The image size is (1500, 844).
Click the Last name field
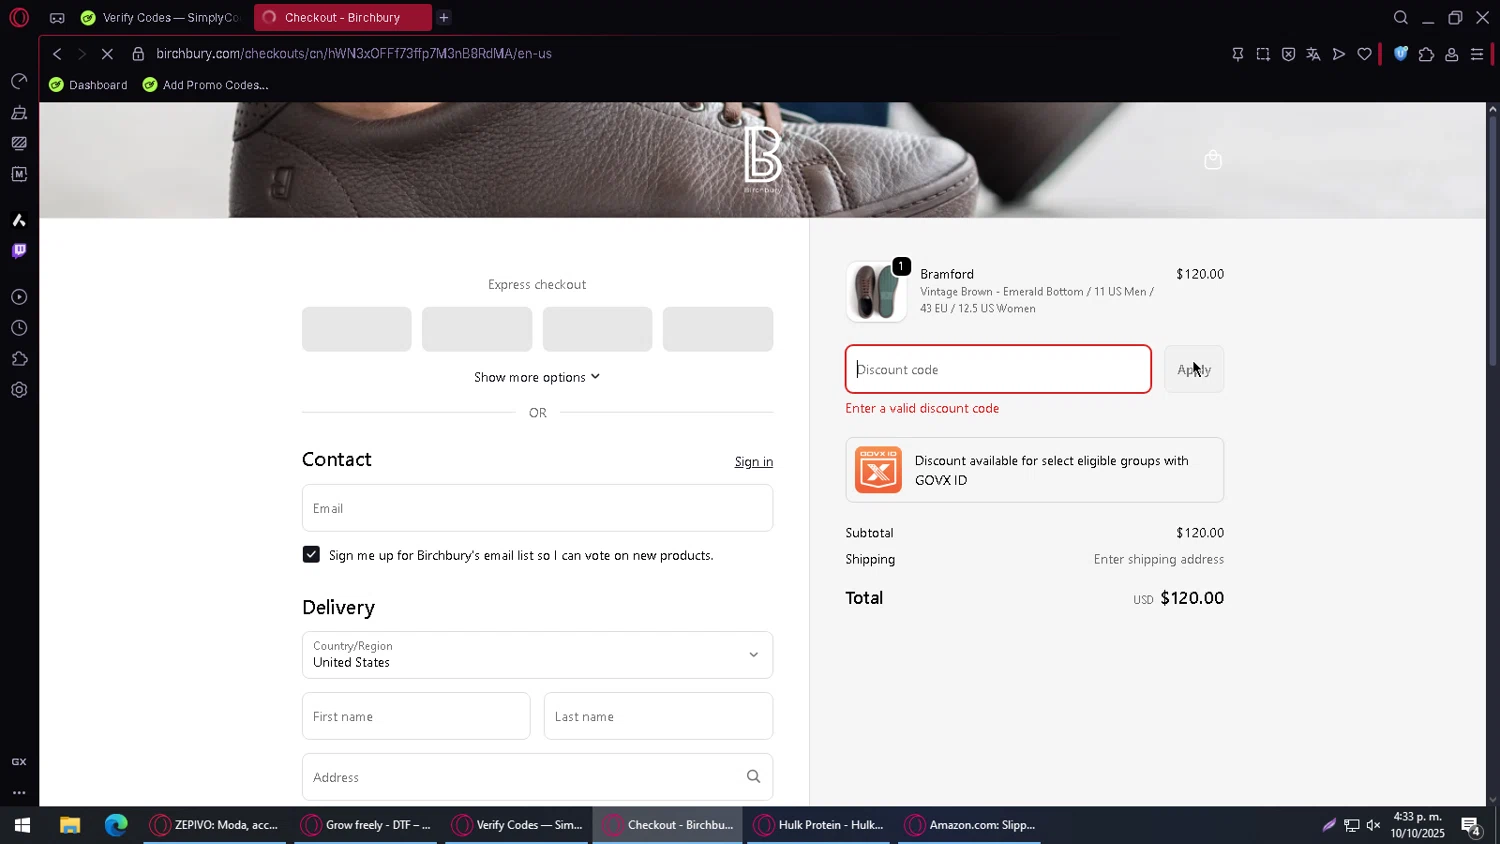[658, 716]
